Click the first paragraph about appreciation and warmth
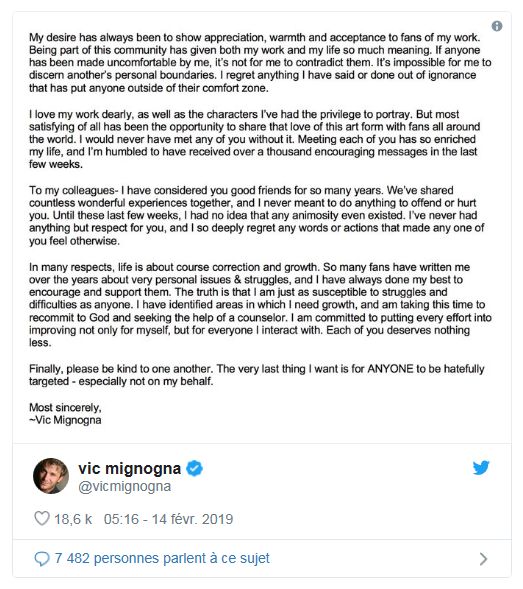 [260, 63]
